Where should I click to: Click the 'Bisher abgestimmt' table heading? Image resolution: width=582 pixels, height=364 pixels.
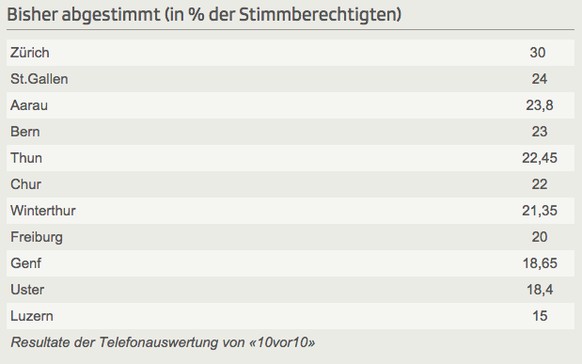point(204,15)
